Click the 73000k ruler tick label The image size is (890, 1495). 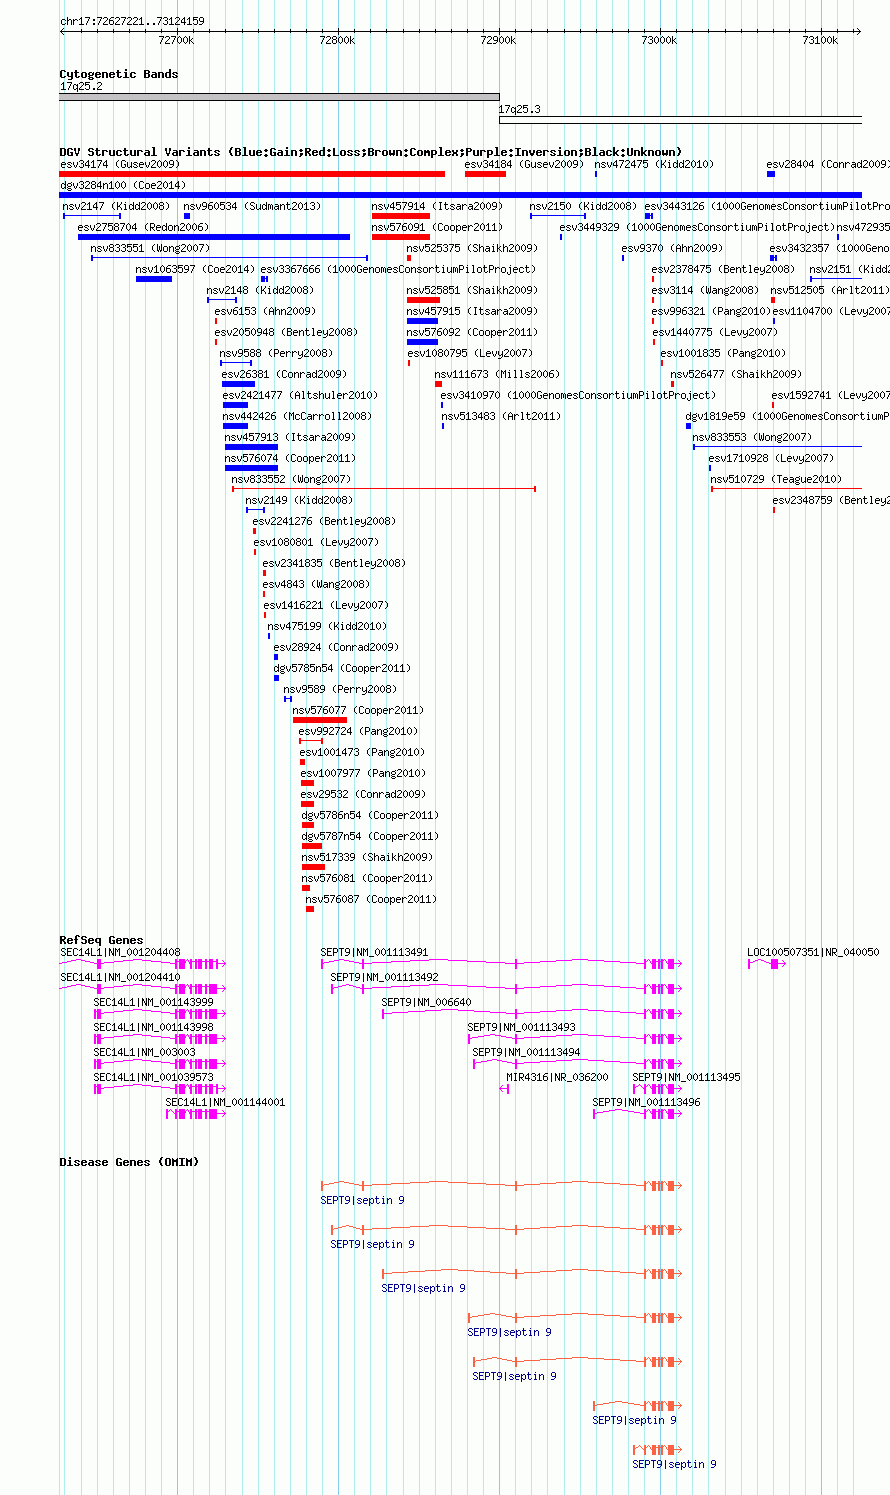pos(659,40)
